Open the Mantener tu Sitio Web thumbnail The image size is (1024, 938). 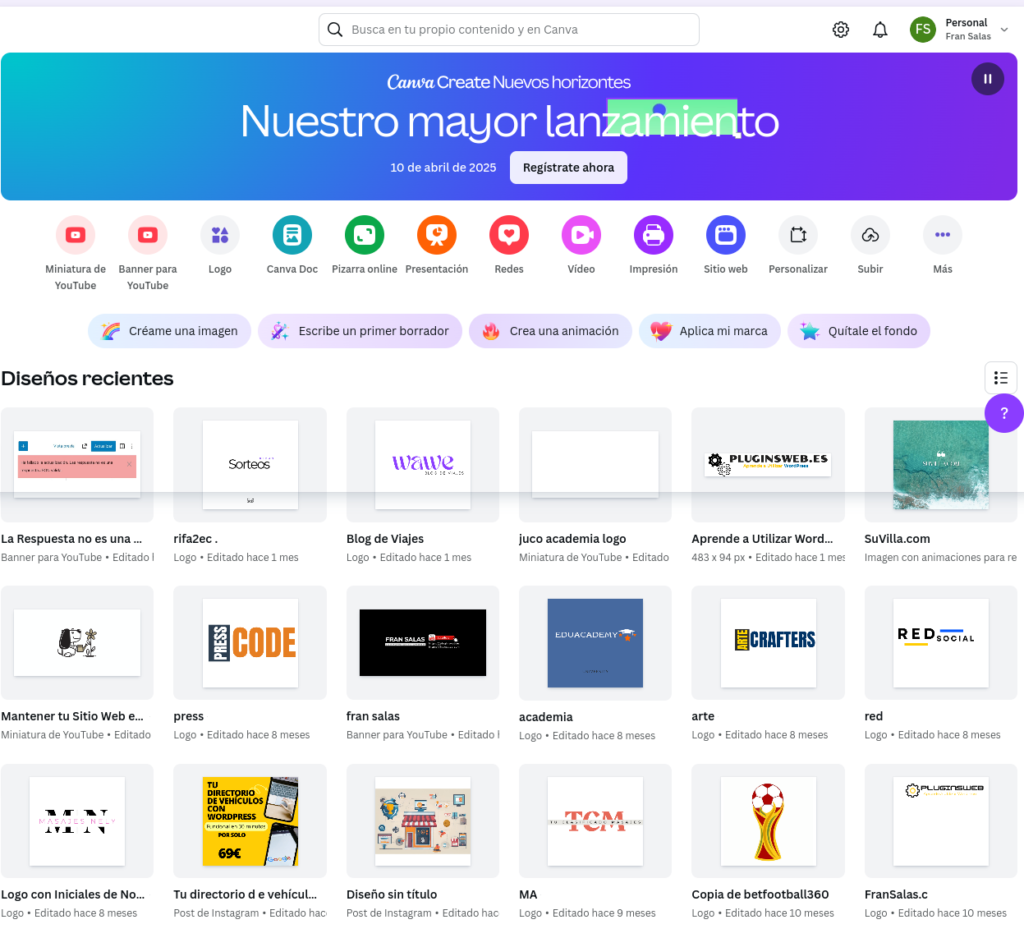point(77,643)
